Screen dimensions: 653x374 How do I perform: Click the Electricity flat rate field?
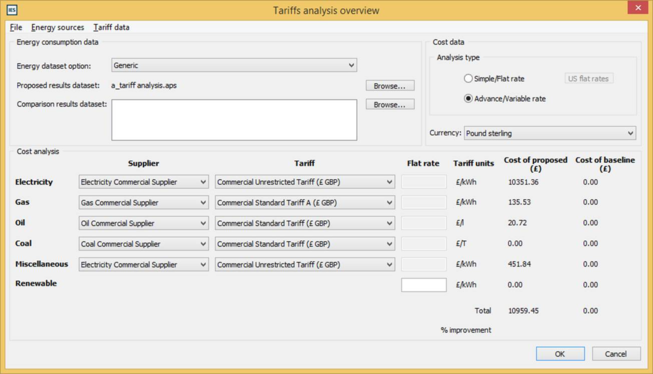click(424, 182)
